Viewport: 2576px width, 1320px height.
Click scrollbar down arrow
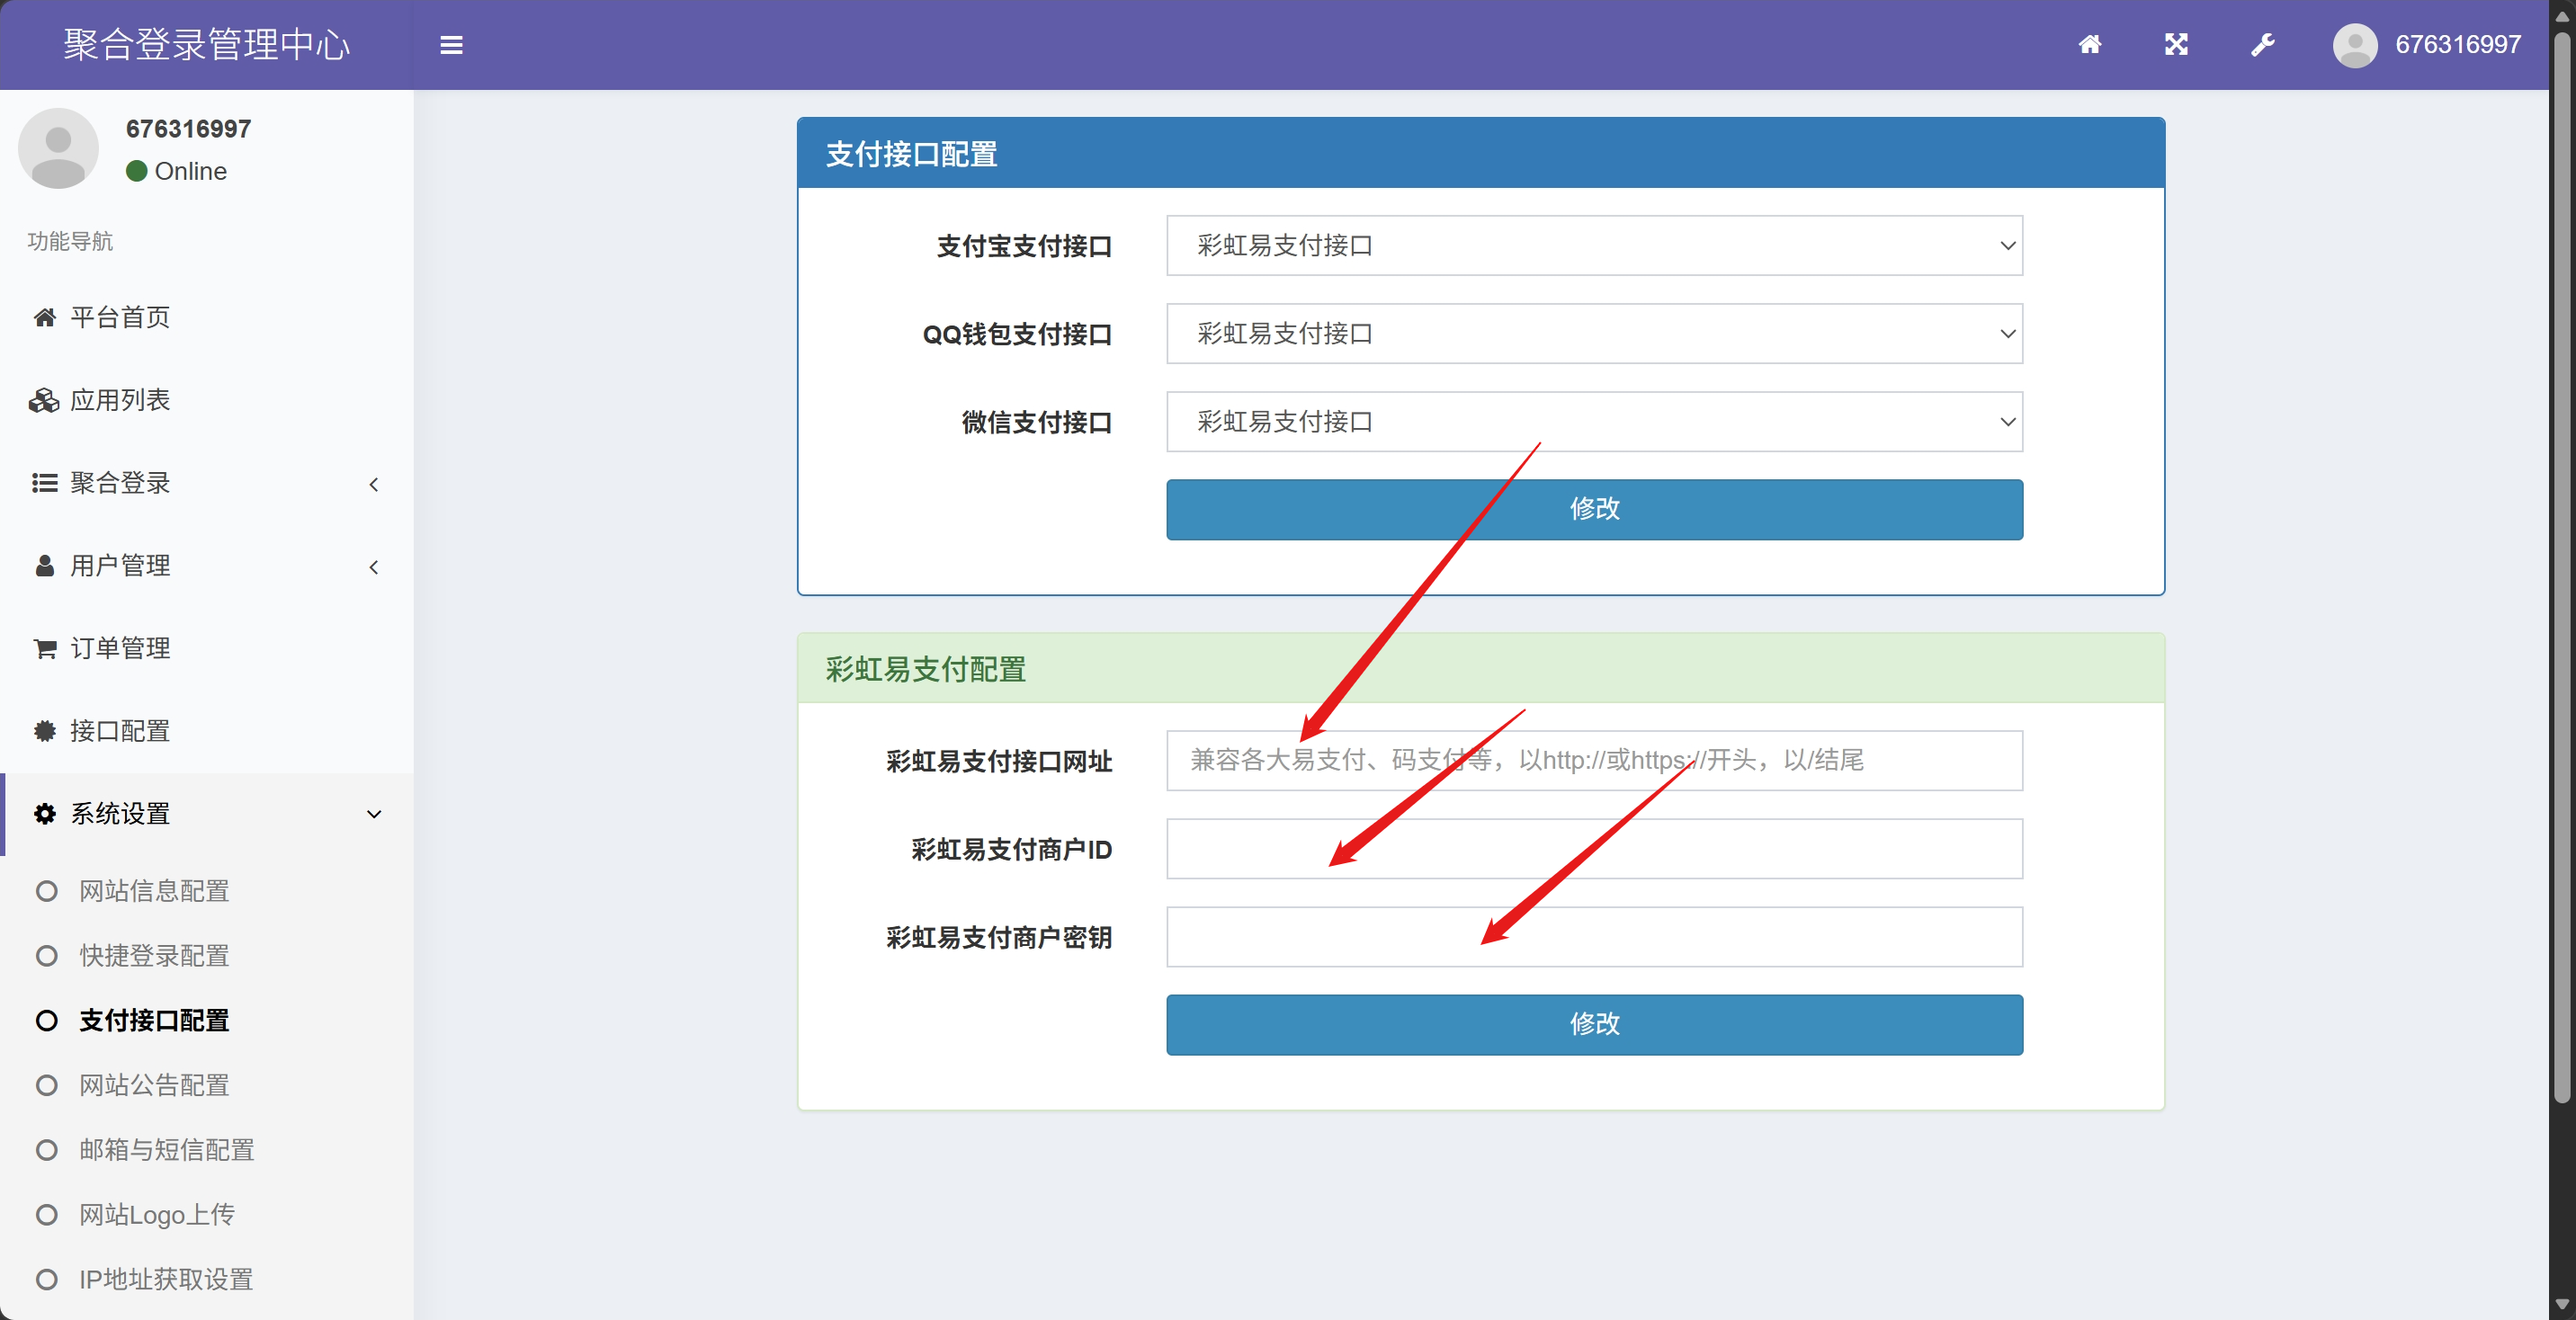pyautogui.click(x=2562, y=1305)
